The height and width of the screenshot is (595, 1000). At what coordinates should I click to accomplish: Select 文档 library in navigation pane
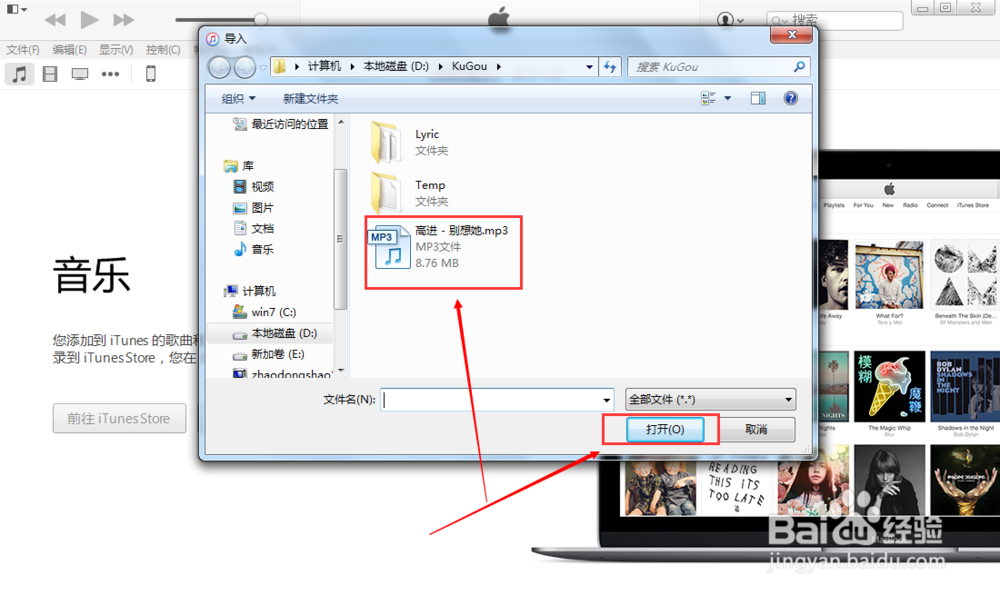(254, 228)
